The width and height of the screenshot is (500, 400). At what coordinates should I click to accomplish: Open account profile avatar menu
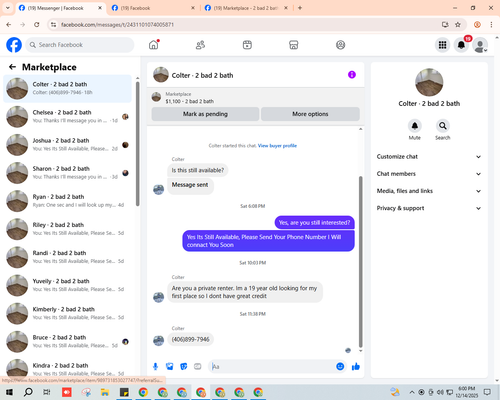tap(480, 45)
